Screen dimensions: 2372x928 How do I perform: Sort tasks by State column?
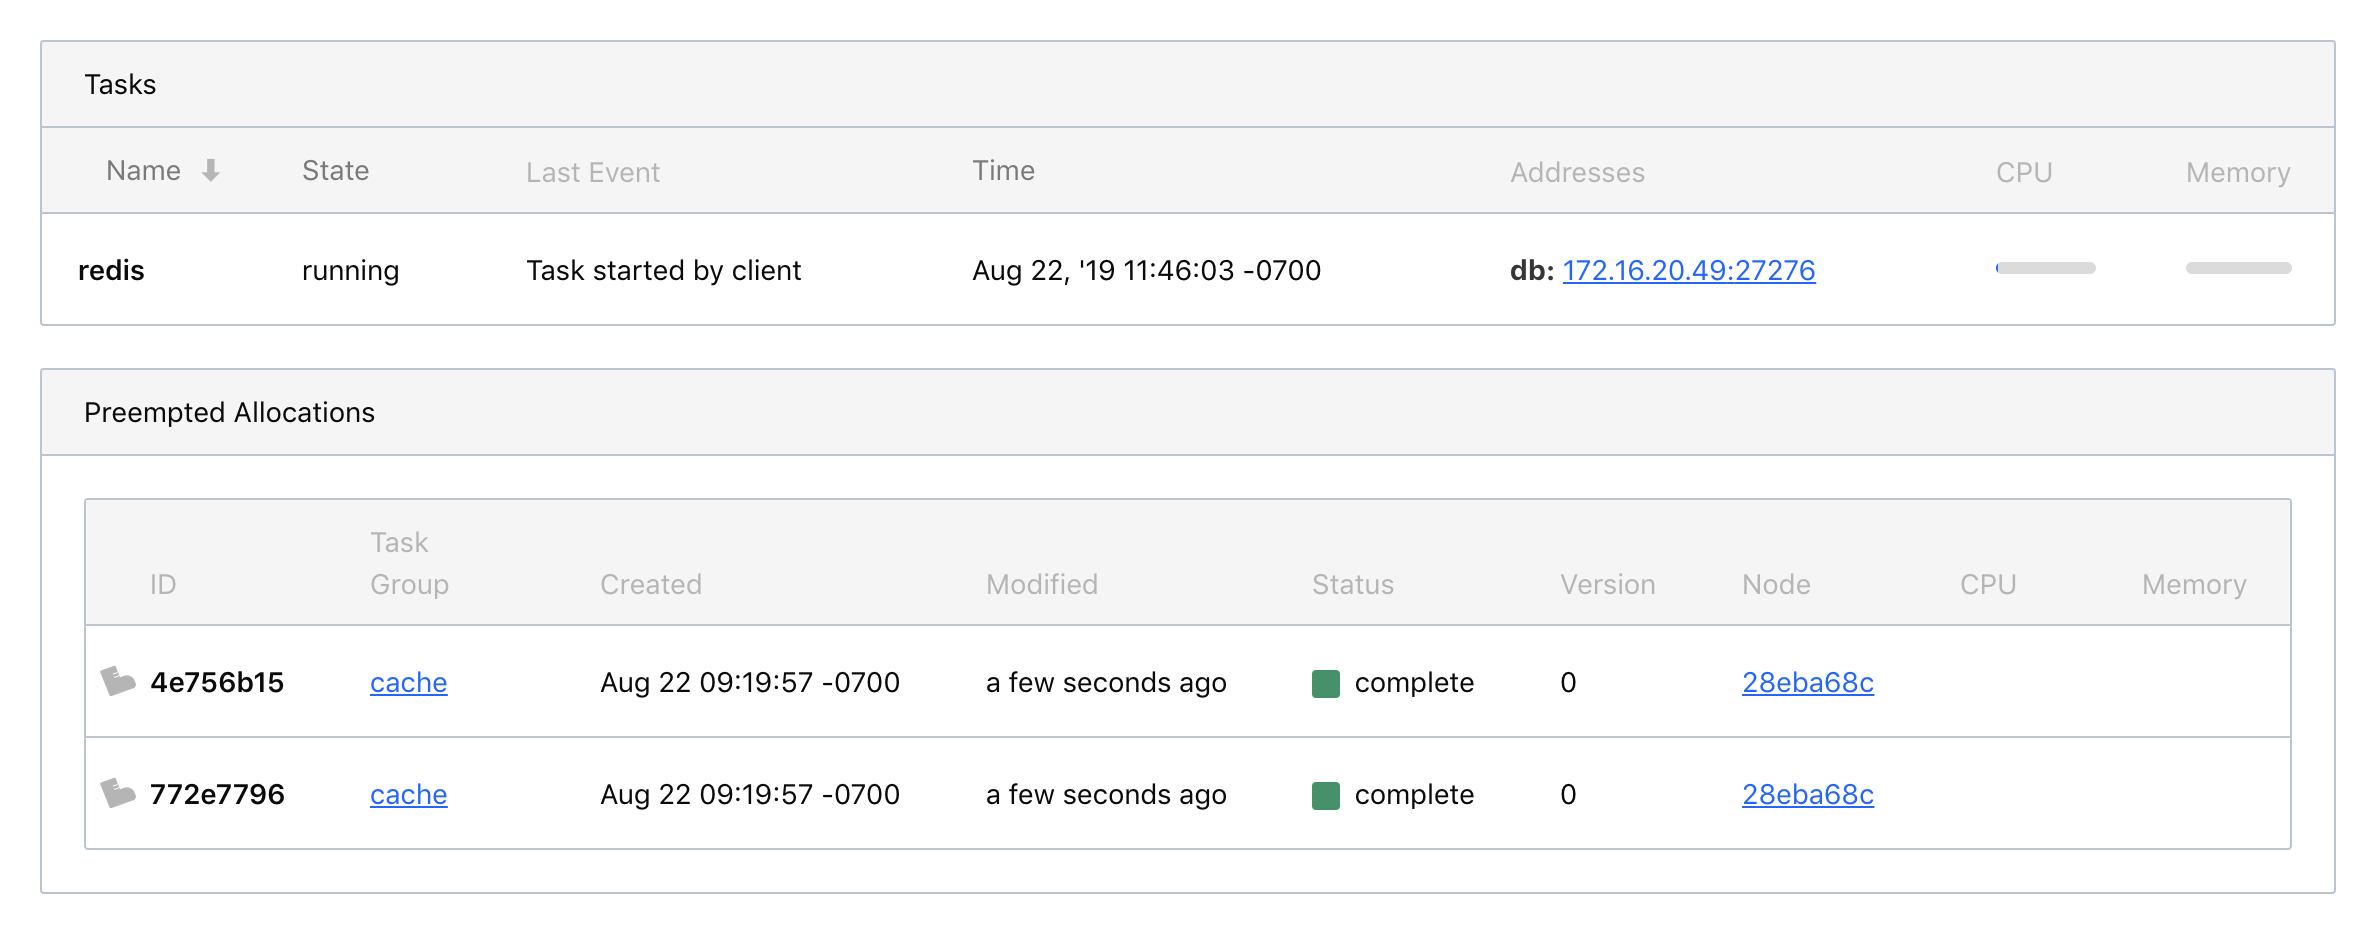pyautogui.click(x=335, y=171)
